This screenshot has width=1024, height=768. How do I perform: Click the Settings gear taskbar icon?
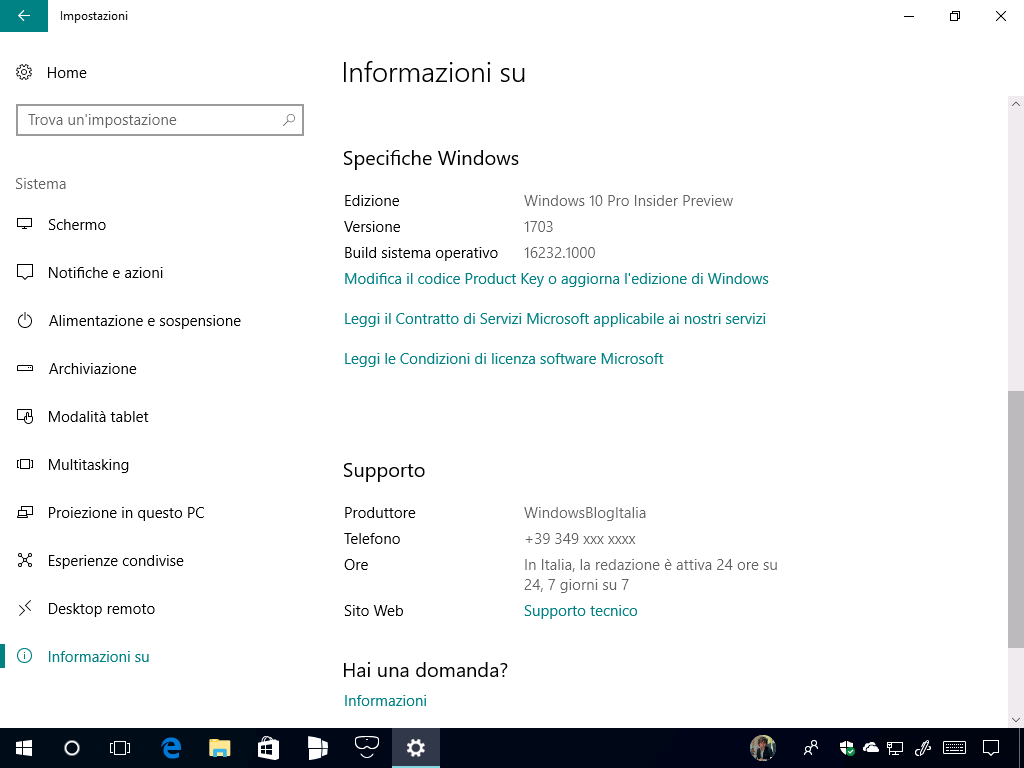point(415,748)
